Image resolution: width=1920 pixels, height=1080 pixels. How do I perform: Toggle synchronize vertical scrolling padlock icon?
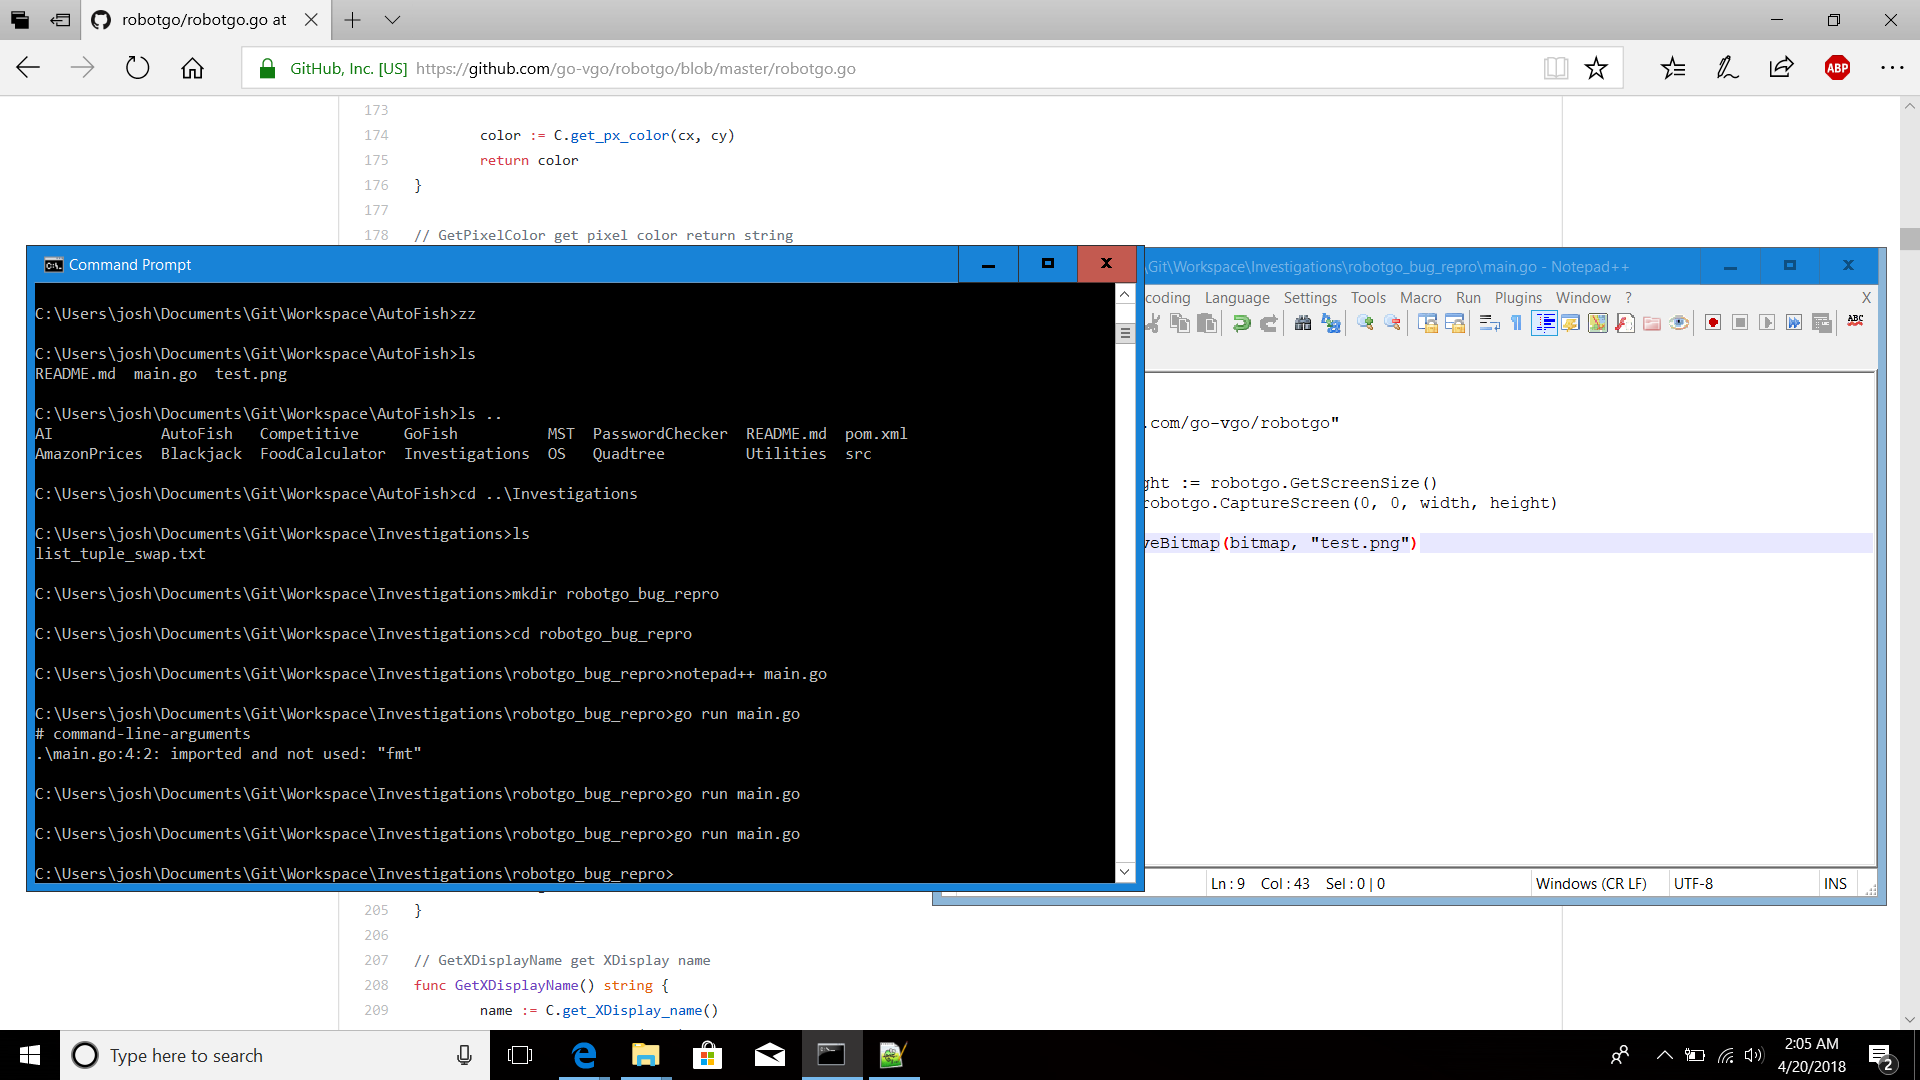(x=1428, y=322)
